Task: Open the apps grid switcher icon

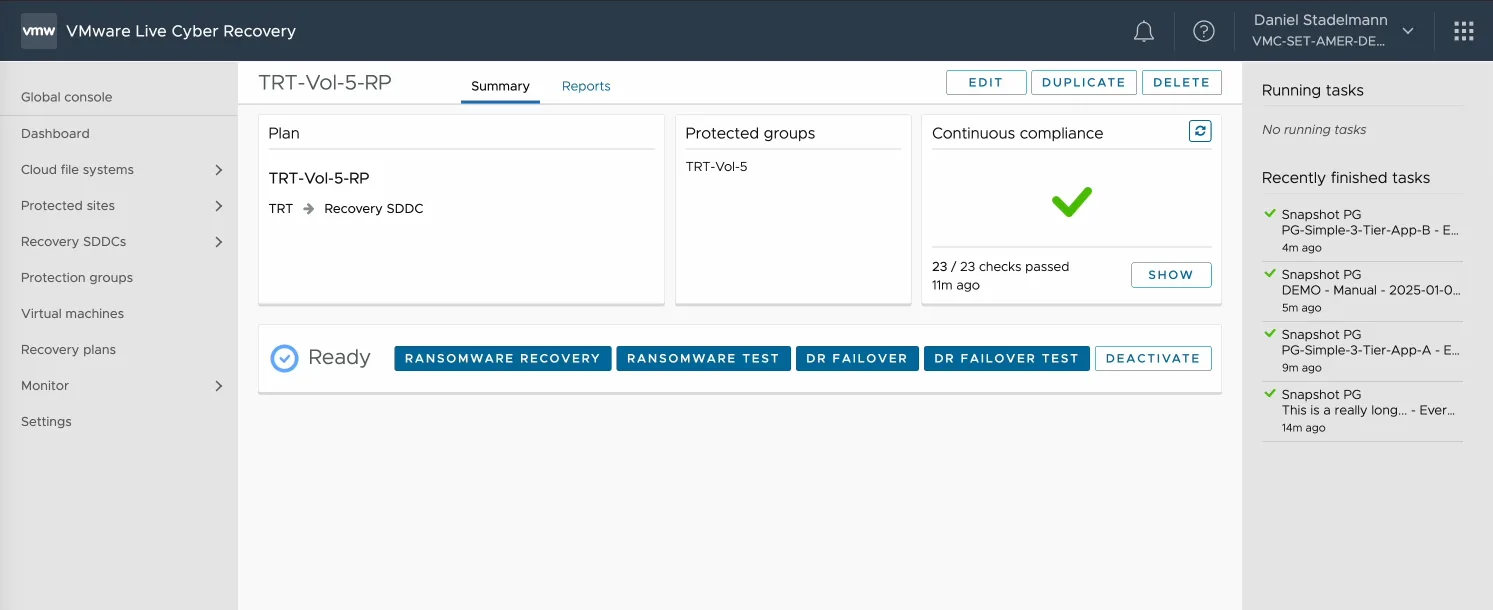Action: 1464,32
